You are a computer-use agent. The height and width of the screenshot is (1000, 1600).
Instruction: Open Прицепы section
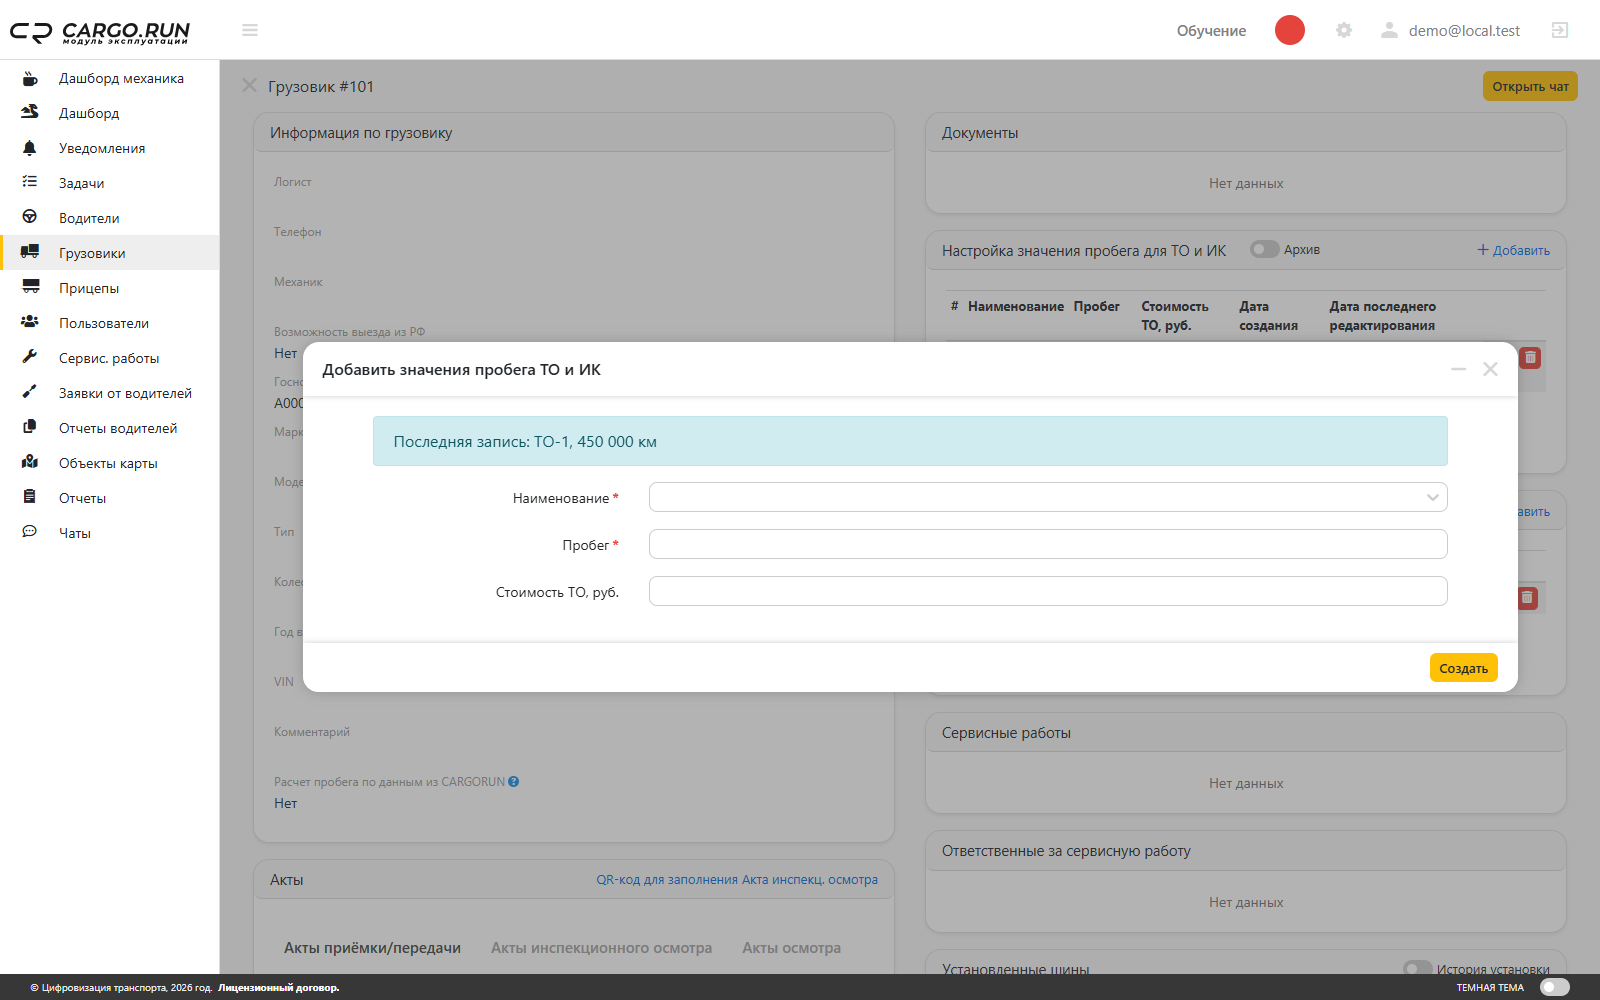tap(110, 288)
